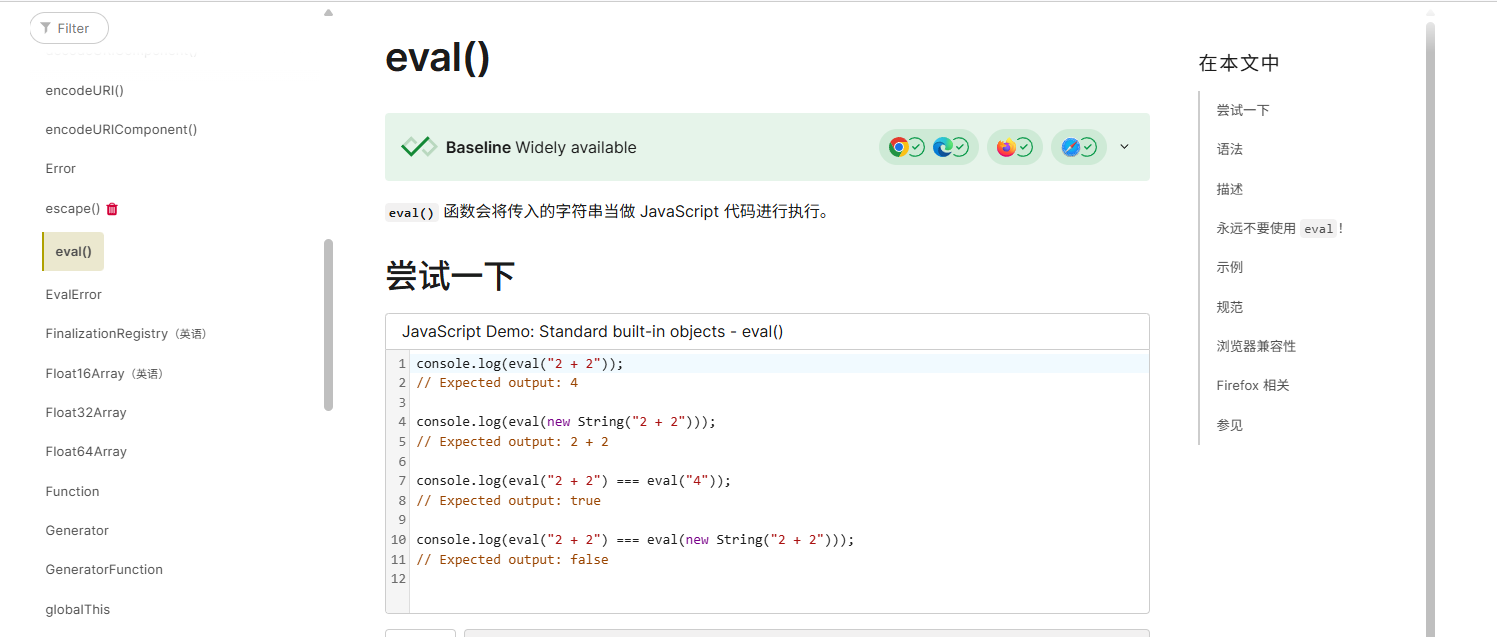This screenshot has width=1497, height=637.
Task: Click the Firefox browser compatibility icon
Action: click(1006, 147)
